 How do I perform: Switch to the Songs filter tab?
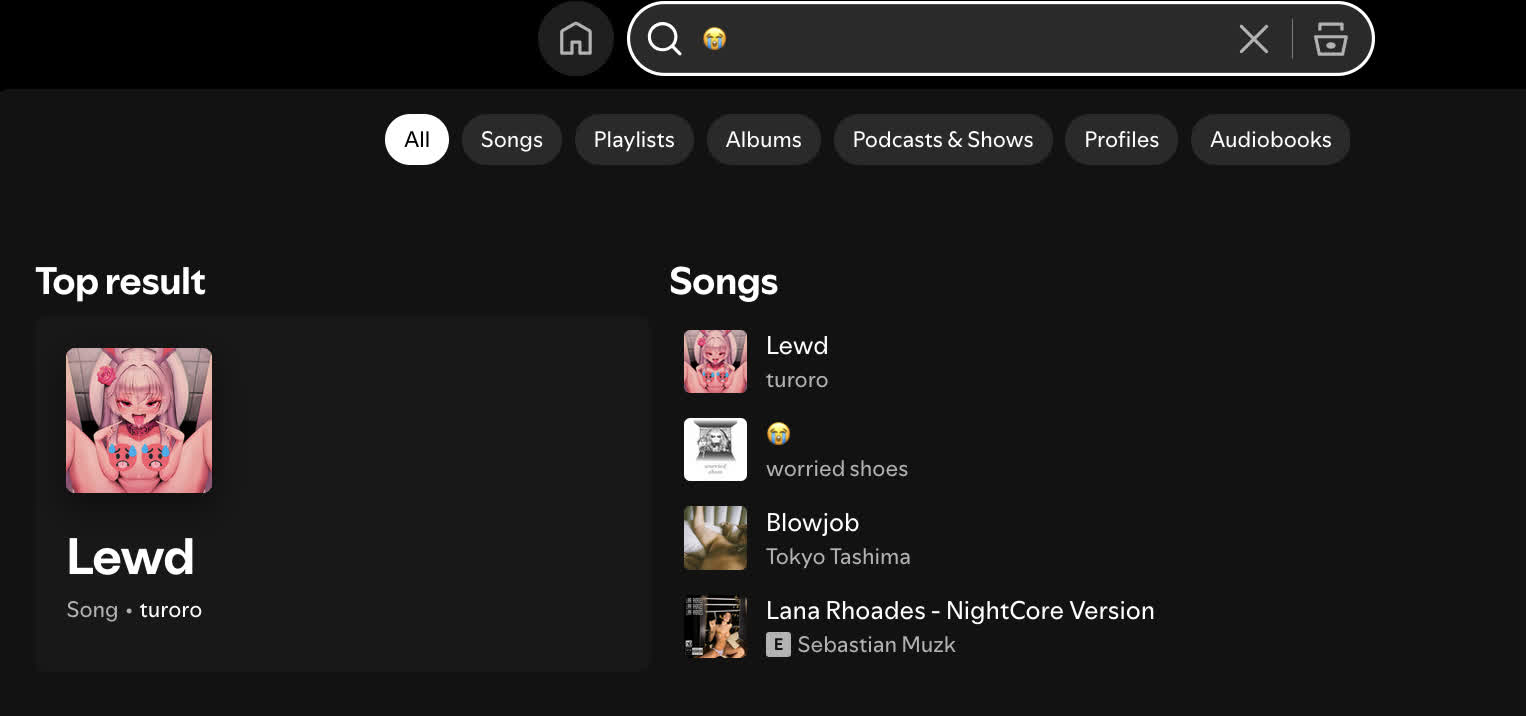[511, 139]
